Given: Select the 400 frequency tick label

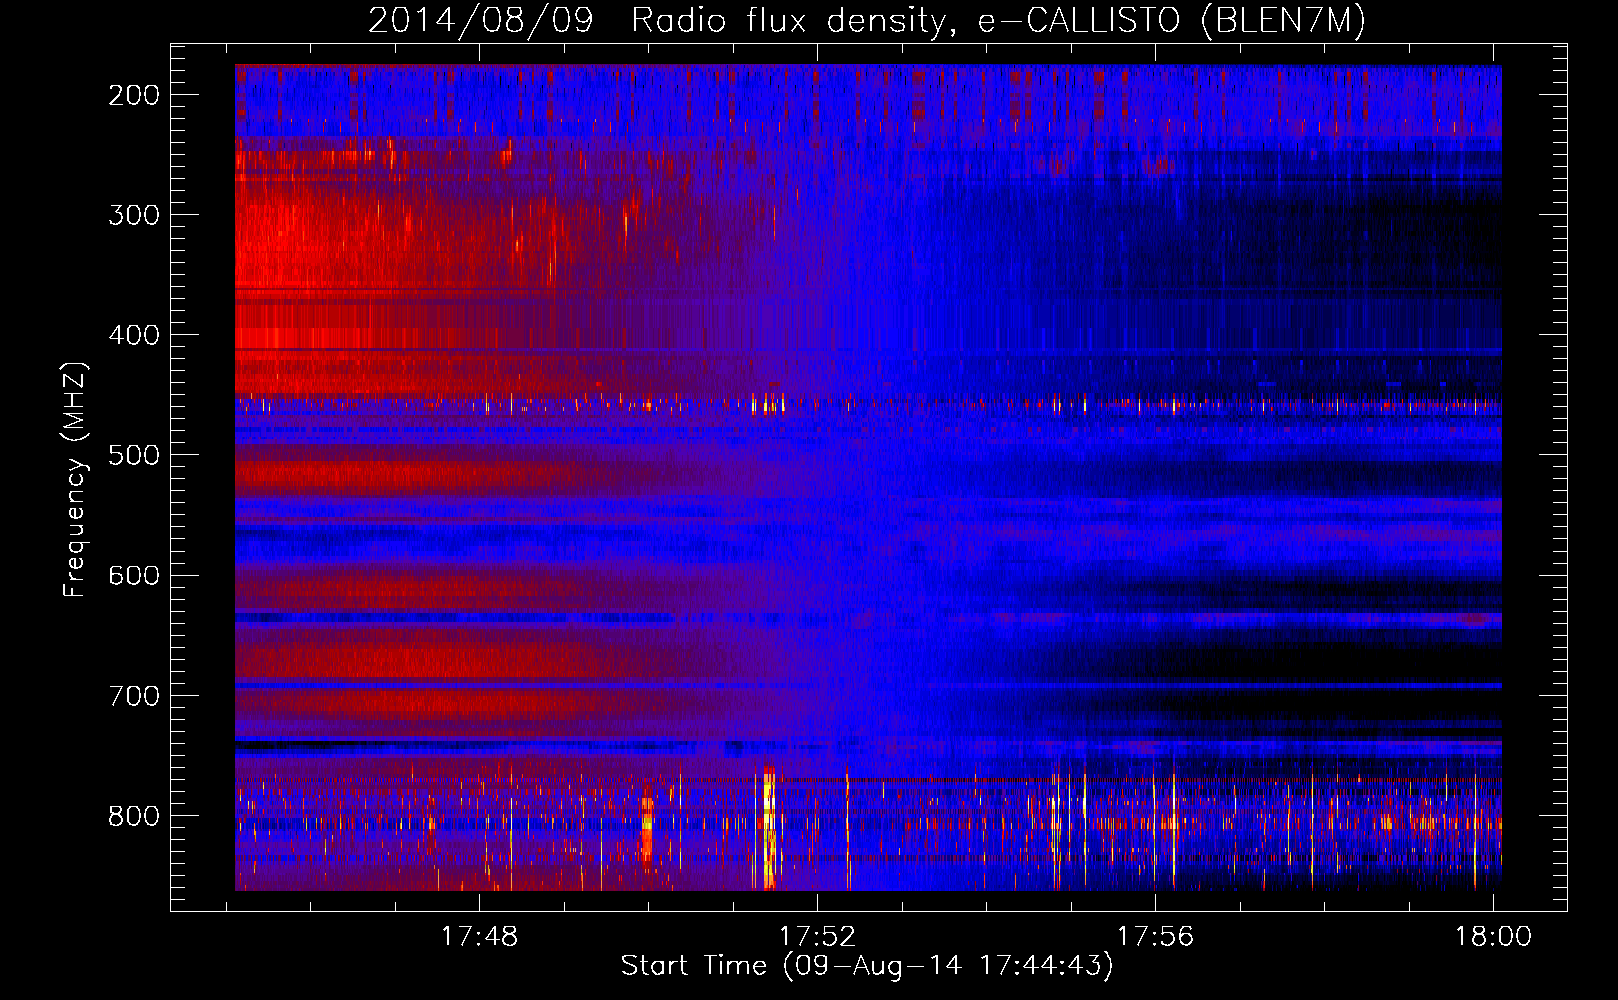Looking at the screenshot, I should [x=134, y=335].
